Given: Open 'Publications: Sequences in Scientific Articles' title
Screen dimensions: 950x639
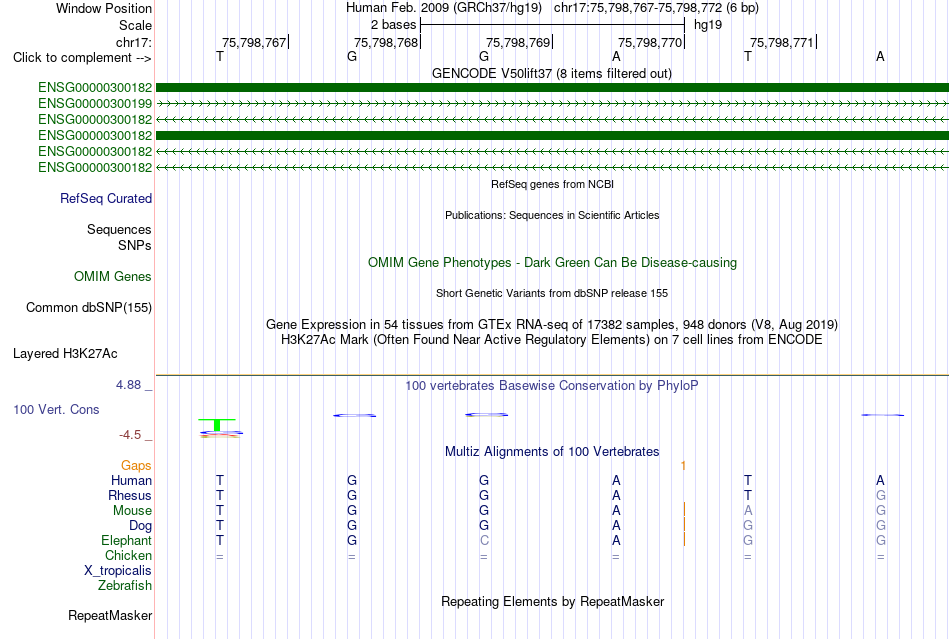Looking at the screenshot, I should 552,215.
